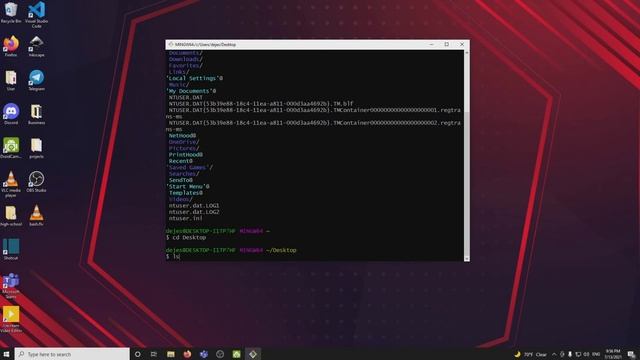Click the 'NetHood@' entry in terminal

pos(182,136)
